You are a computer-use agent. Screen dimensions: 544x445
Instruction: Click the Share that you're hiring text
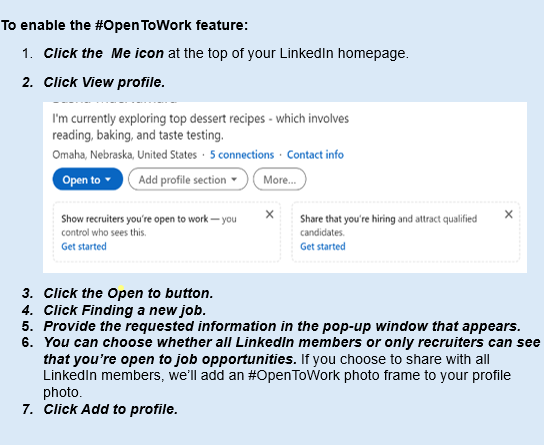348,219
